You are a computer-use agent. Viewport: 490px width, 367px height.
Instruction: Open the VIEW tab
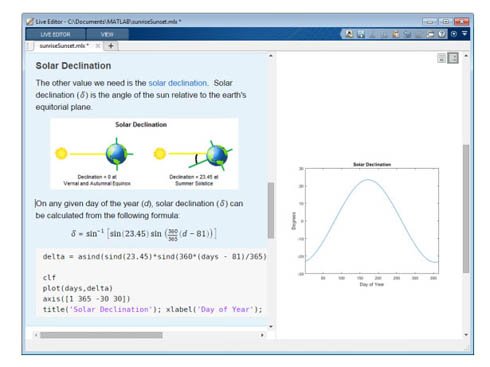point(107,34)
